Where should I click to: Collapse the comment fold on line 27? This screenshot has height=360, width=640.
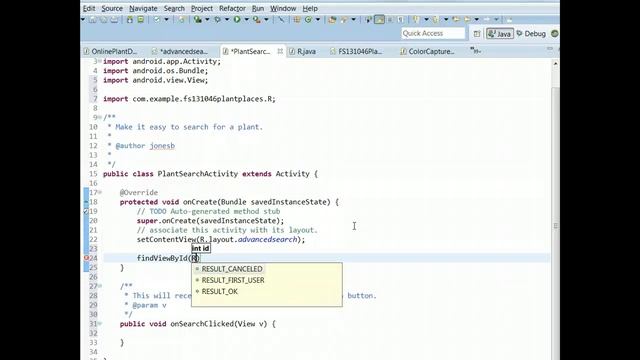(x=100, y=286)
